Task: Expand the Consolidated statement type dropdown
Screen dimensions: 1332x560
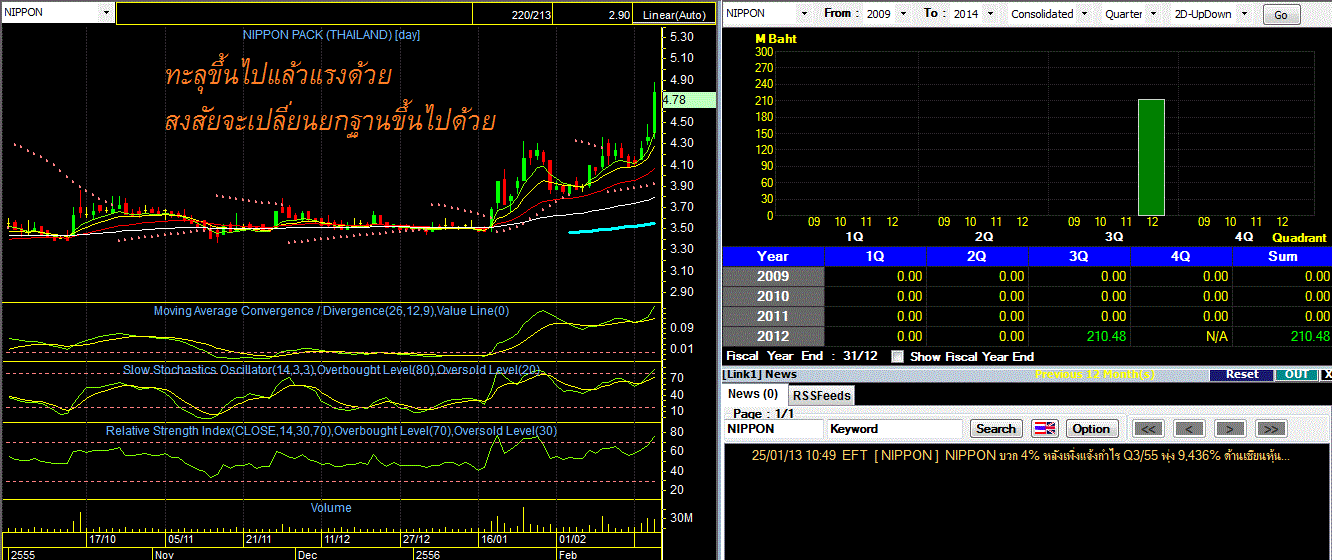Action: point(1084,14)
